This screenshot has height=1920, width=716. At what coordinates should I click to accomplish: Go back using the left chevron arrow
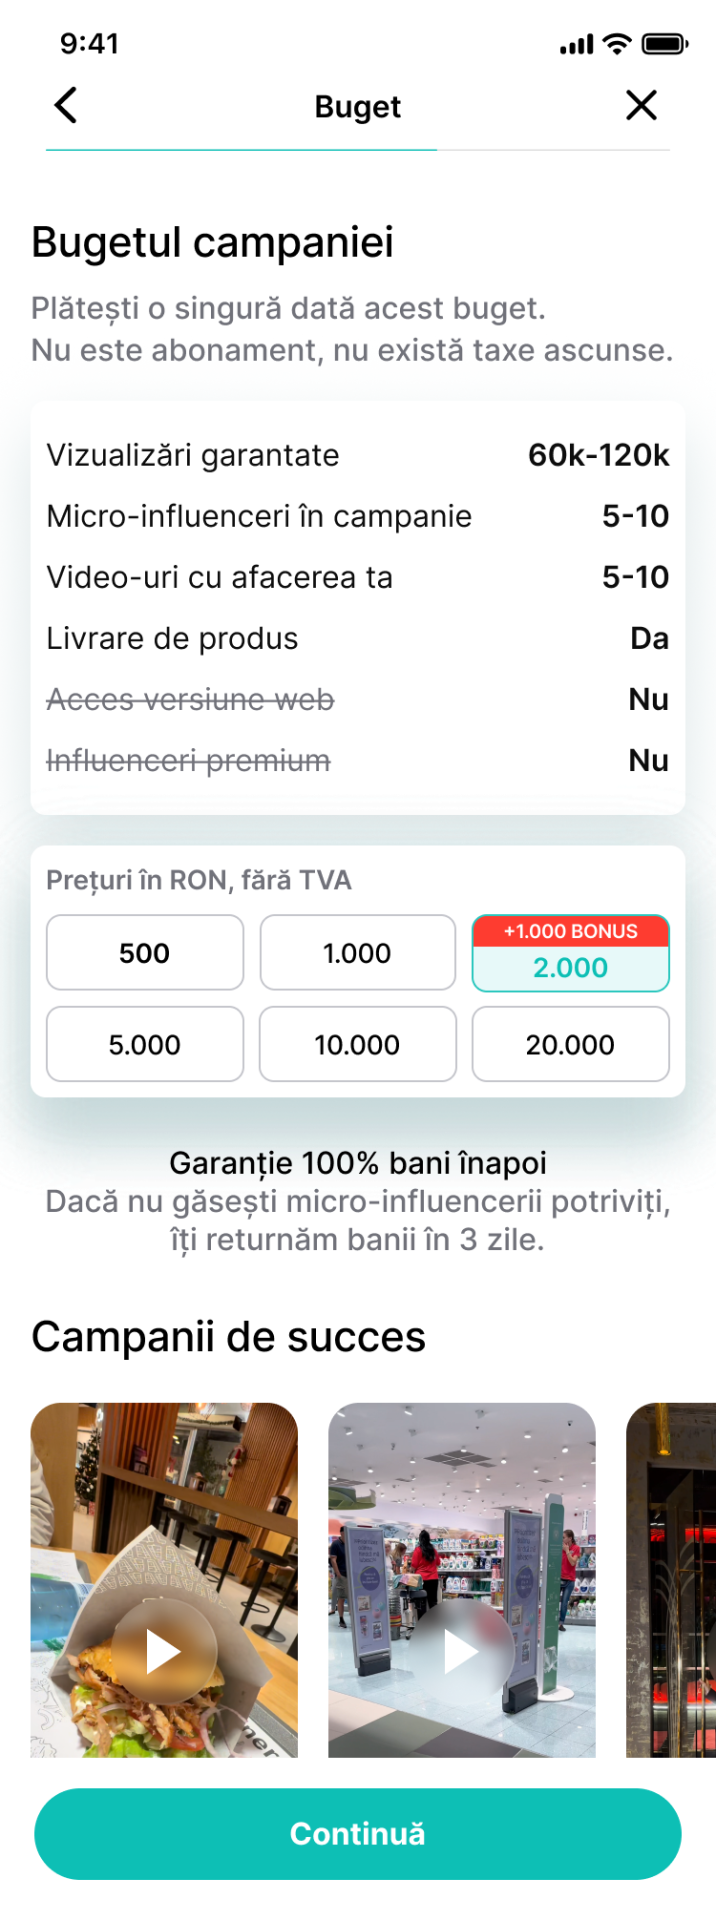(x=66, y=105)
